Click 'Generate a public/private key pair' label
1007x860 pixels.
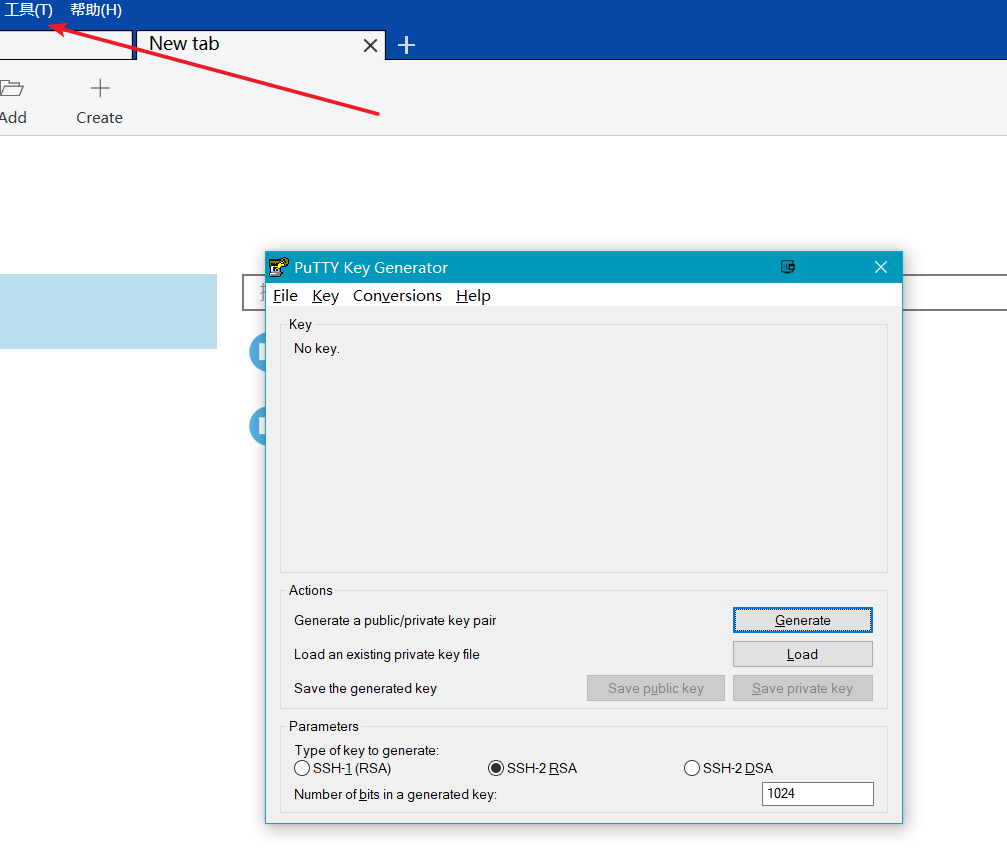click(395, 620)
